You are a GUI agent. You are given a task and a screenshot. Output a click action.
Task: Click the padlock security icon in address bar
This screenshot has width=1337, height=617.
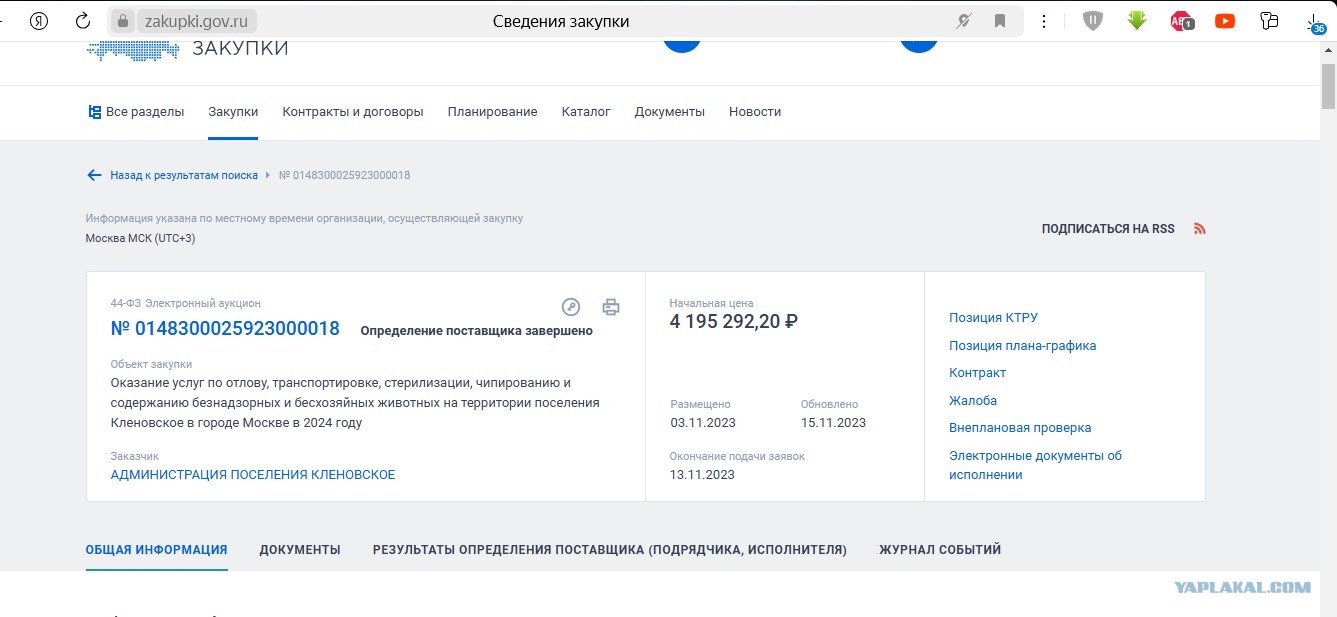[x=123, y=21]
